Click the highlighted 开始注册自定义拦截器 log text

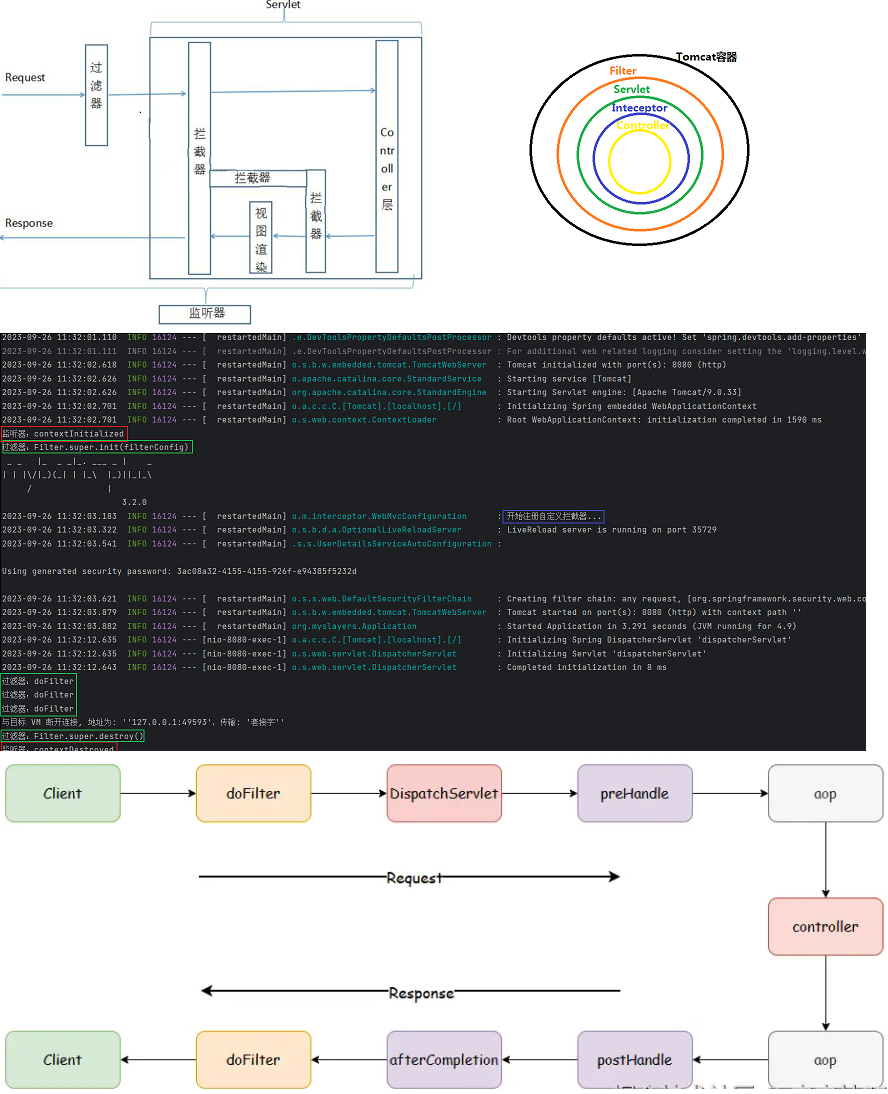tap(554, 516)
